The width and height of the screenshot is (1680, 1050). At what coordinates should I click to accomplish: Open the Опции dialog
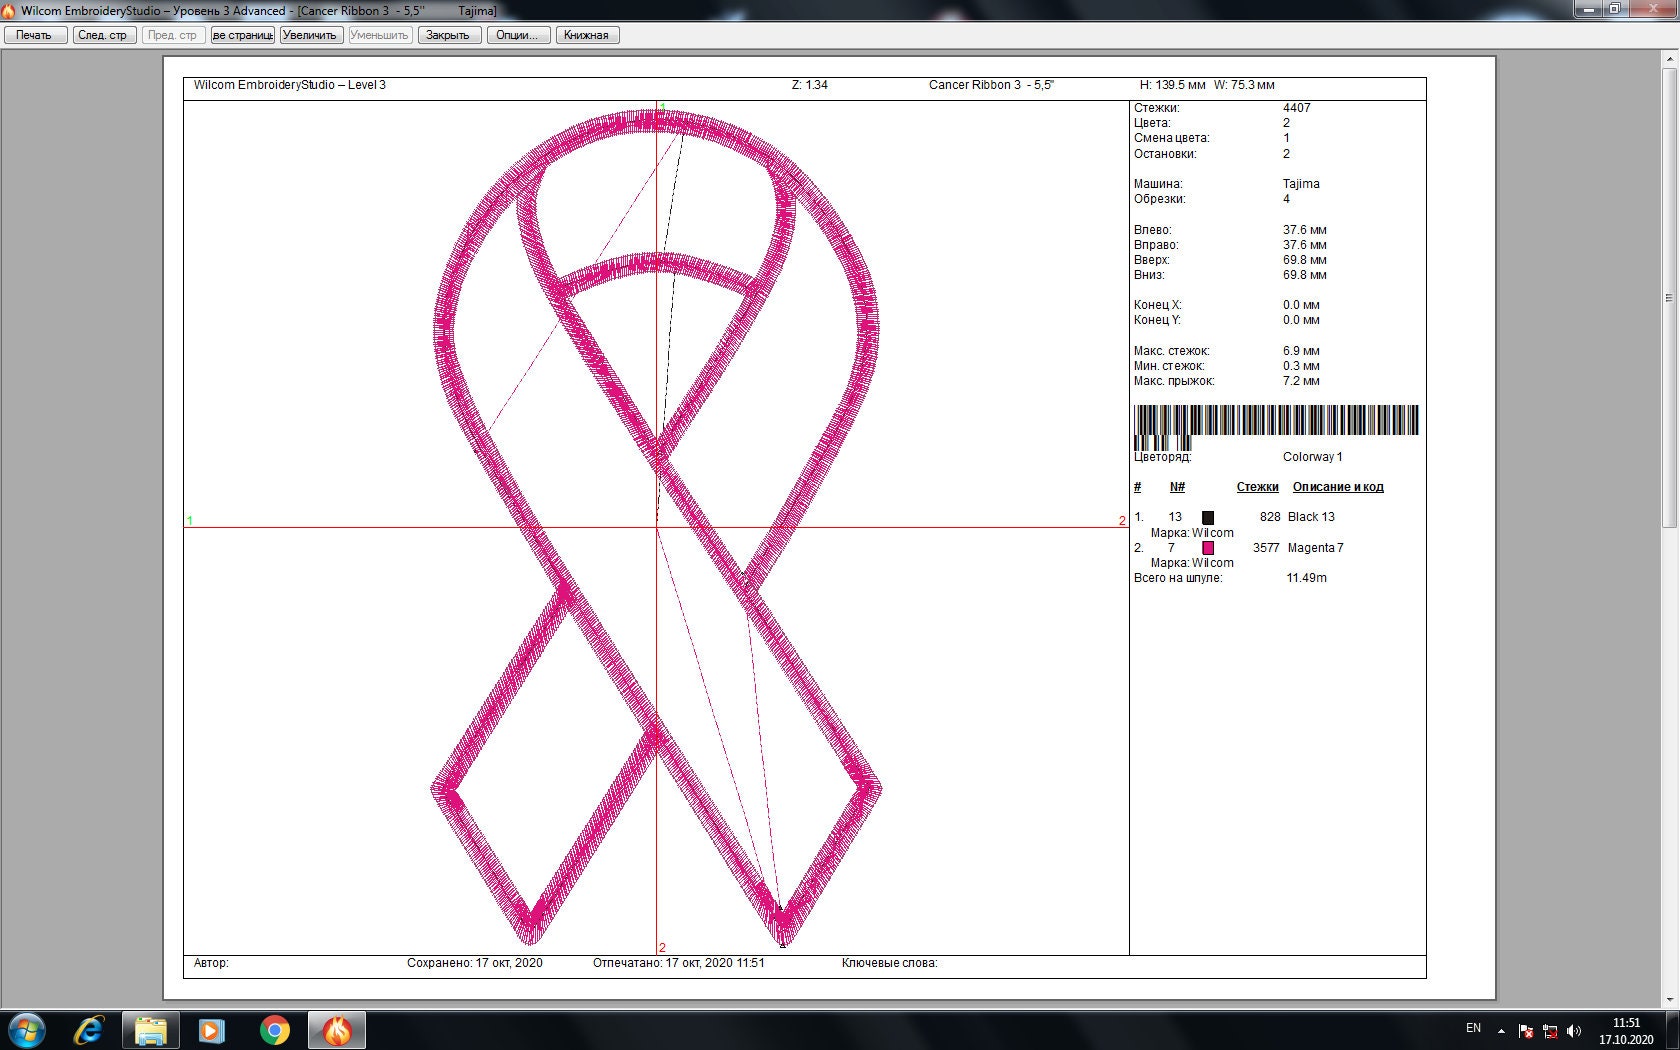[517, 34]
